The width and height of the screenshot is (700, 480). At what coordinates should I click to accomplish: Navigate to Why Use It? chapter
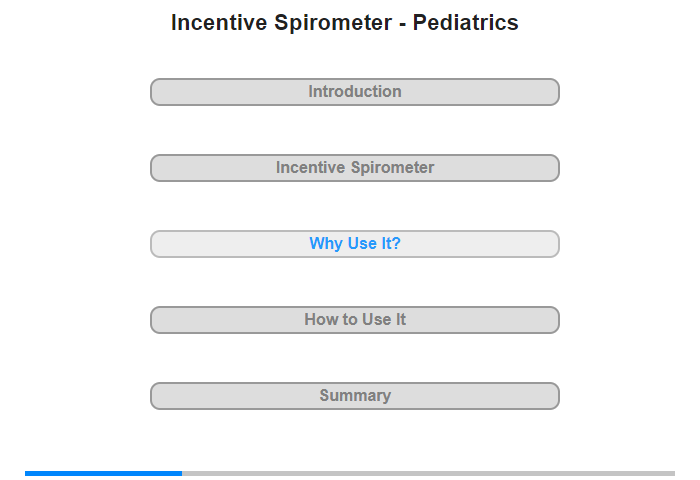354,244
